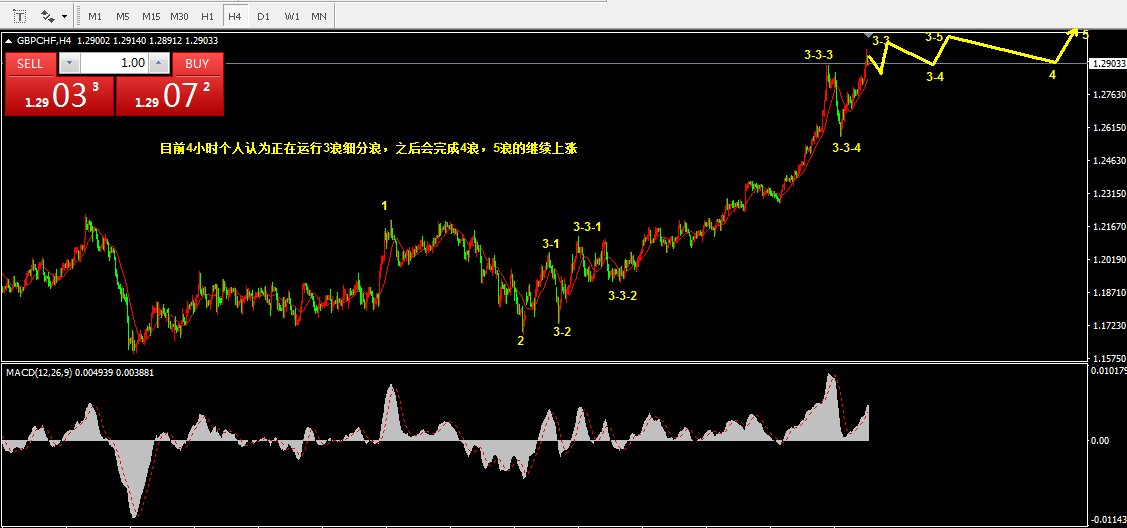Switch chart to H1 timeframe

pyautogui.click(x=207, y=16)
